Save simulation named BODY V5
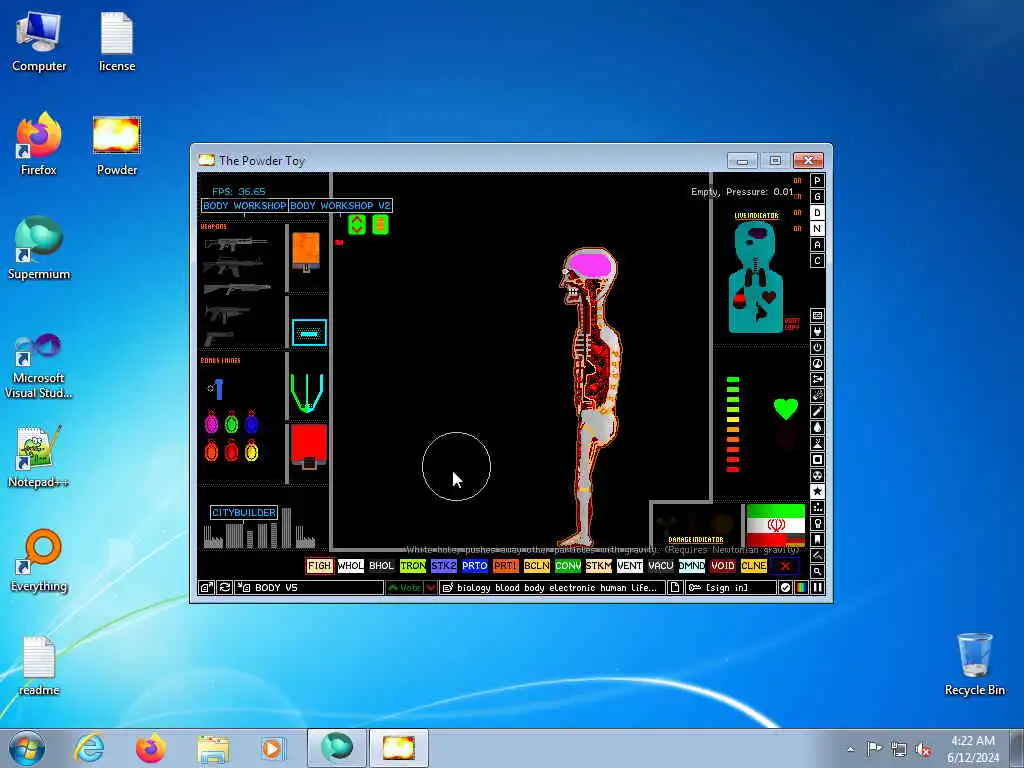1024x768 pixels. pyautogui.click(x=310, y=588)
